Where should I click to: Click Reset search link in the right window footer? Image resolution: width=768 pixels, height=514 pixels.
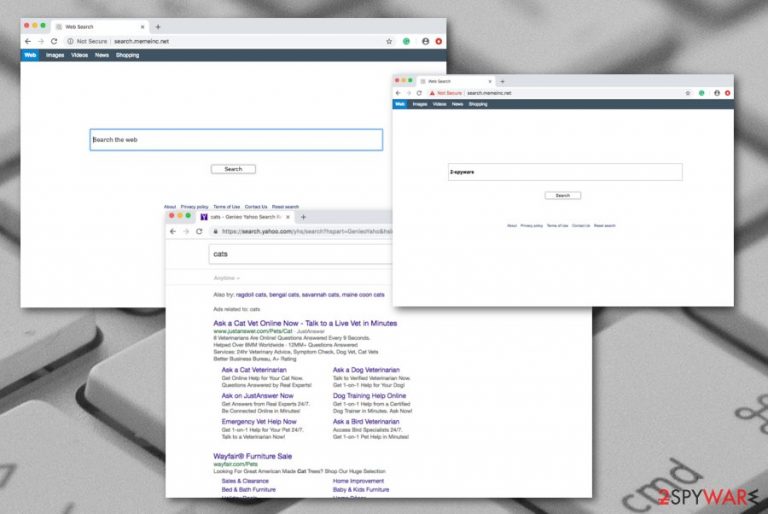(x=604, y=226)
